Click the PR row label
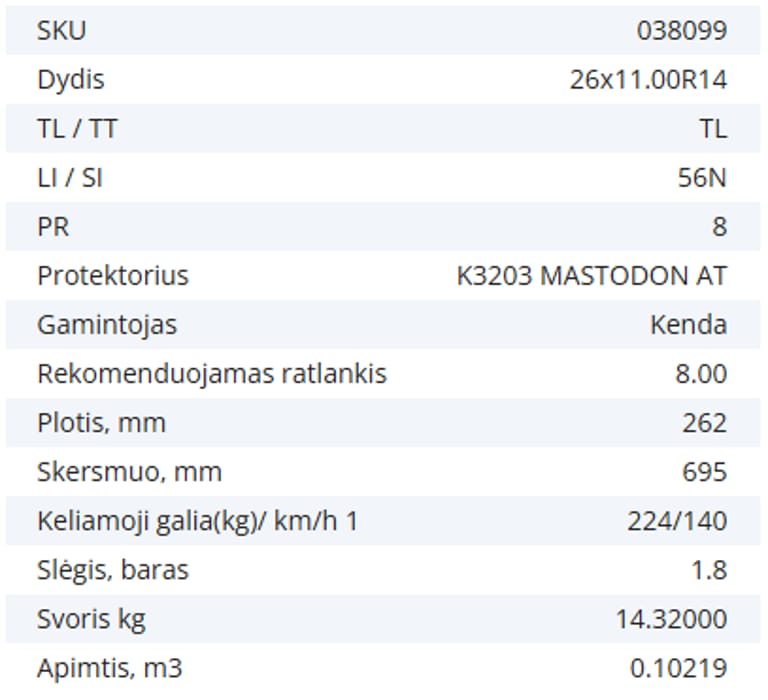 [53, 227]
